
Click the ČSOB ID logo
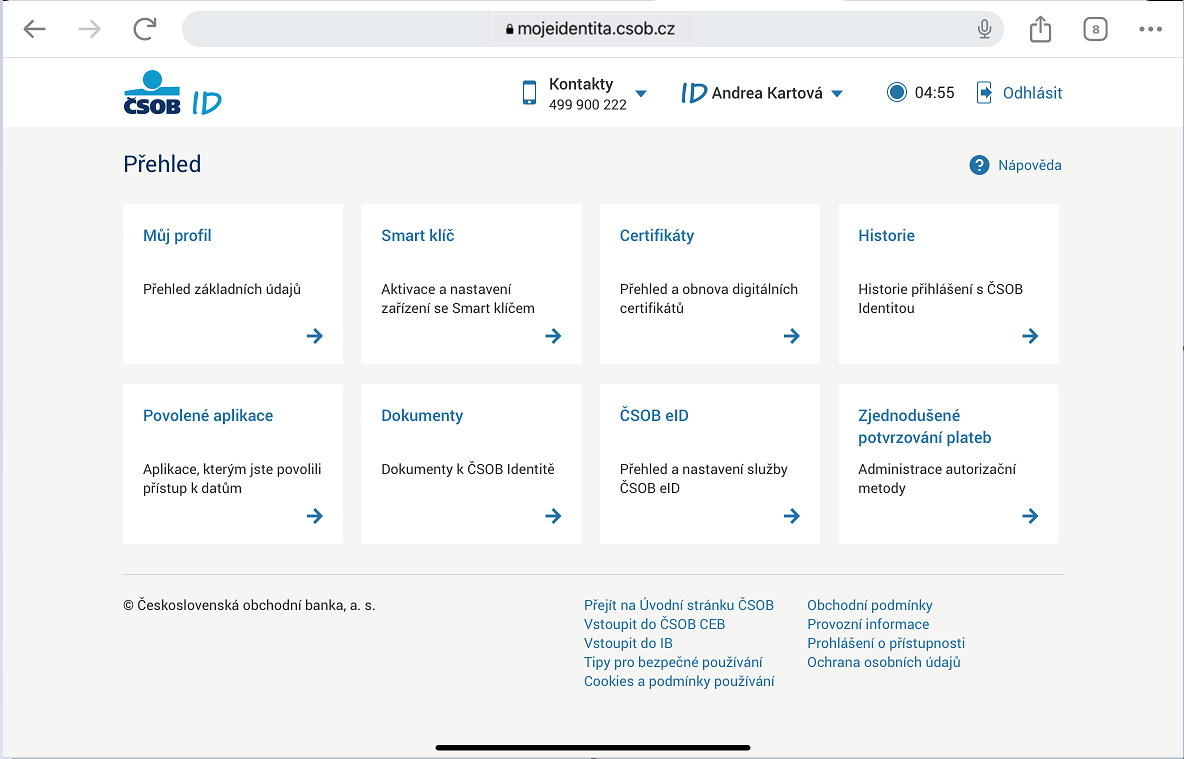[172, 93]
